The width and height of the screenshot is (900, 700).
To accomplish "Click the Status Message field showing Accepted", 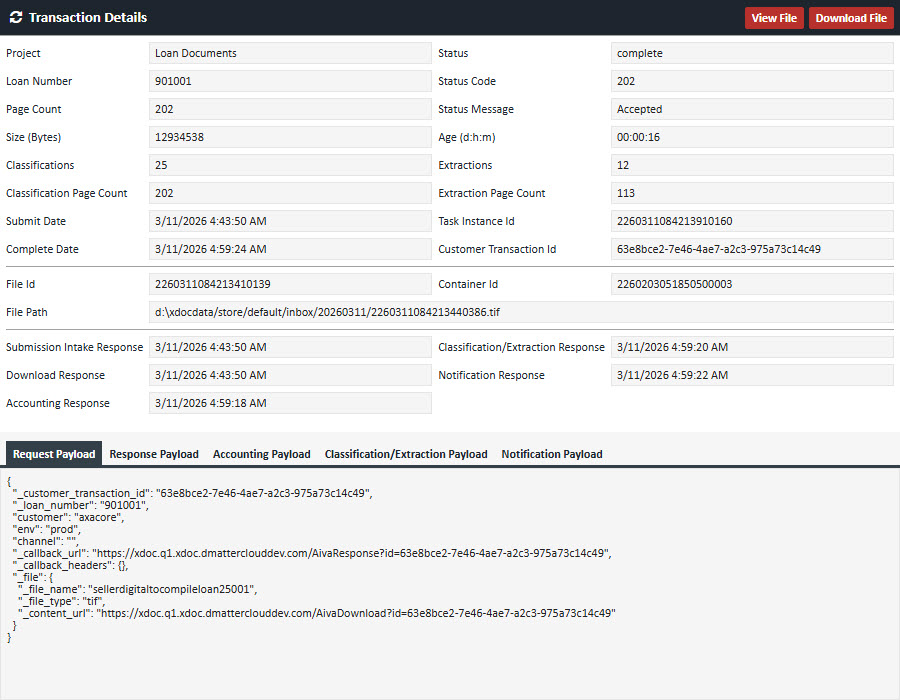I will click(752, 109).
